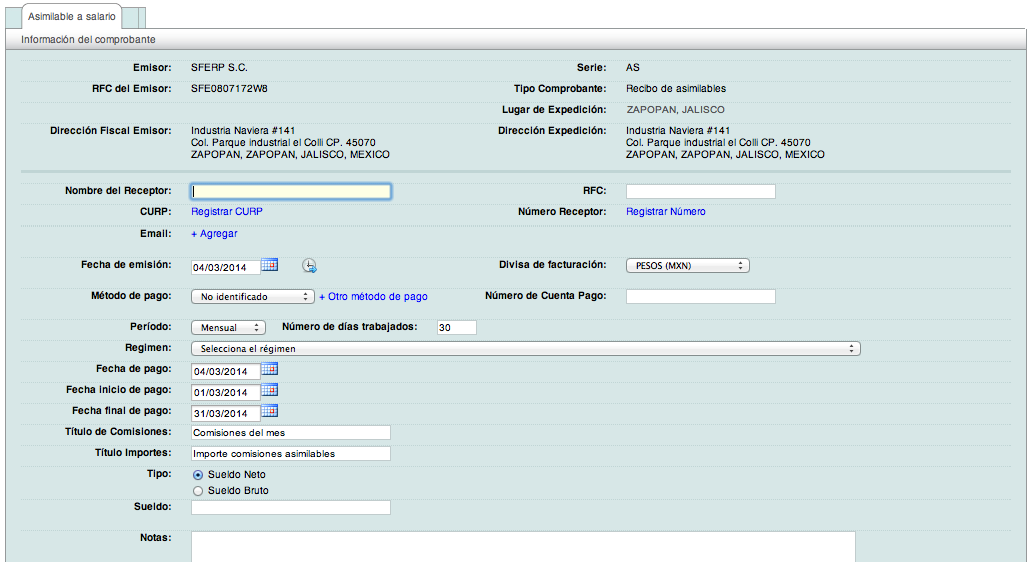
Task: Expand the Selecciona el régimen dropdown
Action: click(x=525, y=349)
